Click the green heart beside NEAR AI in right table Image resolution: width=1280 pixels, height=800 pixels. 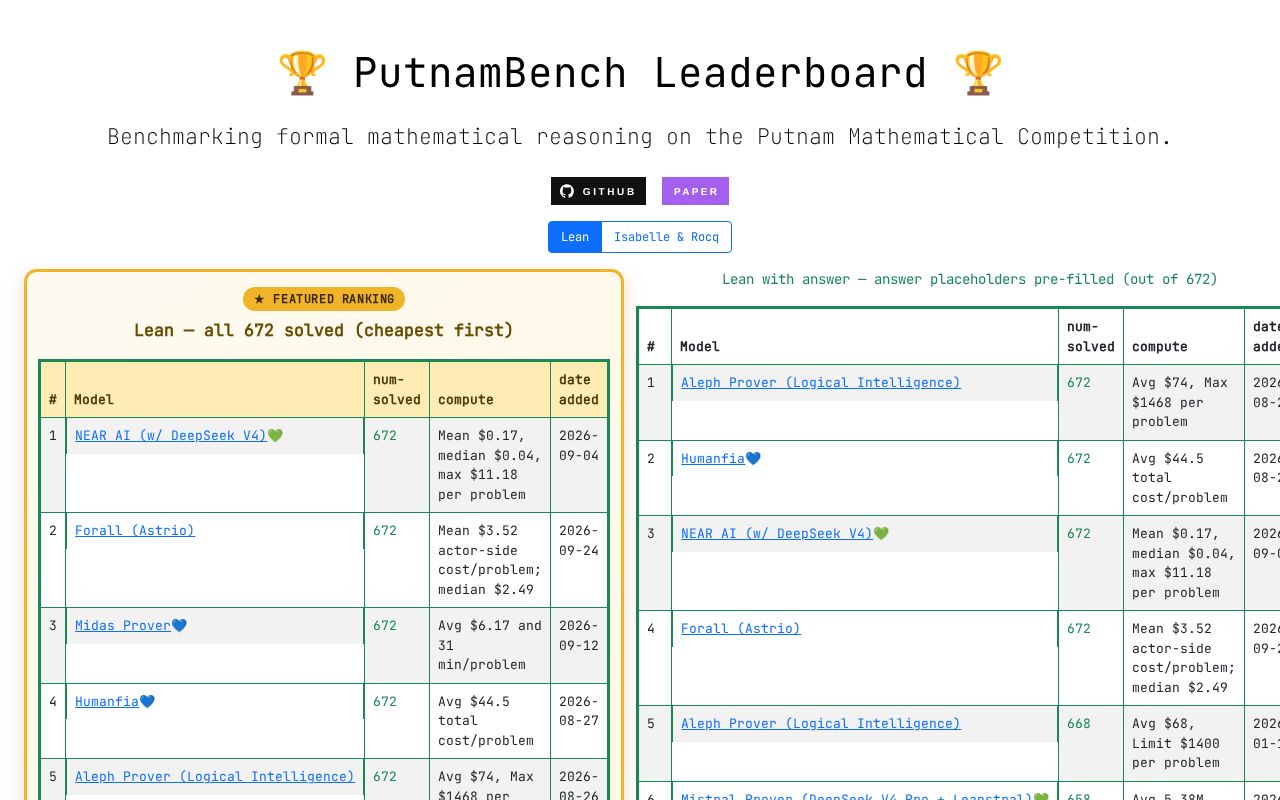point(882,533)
